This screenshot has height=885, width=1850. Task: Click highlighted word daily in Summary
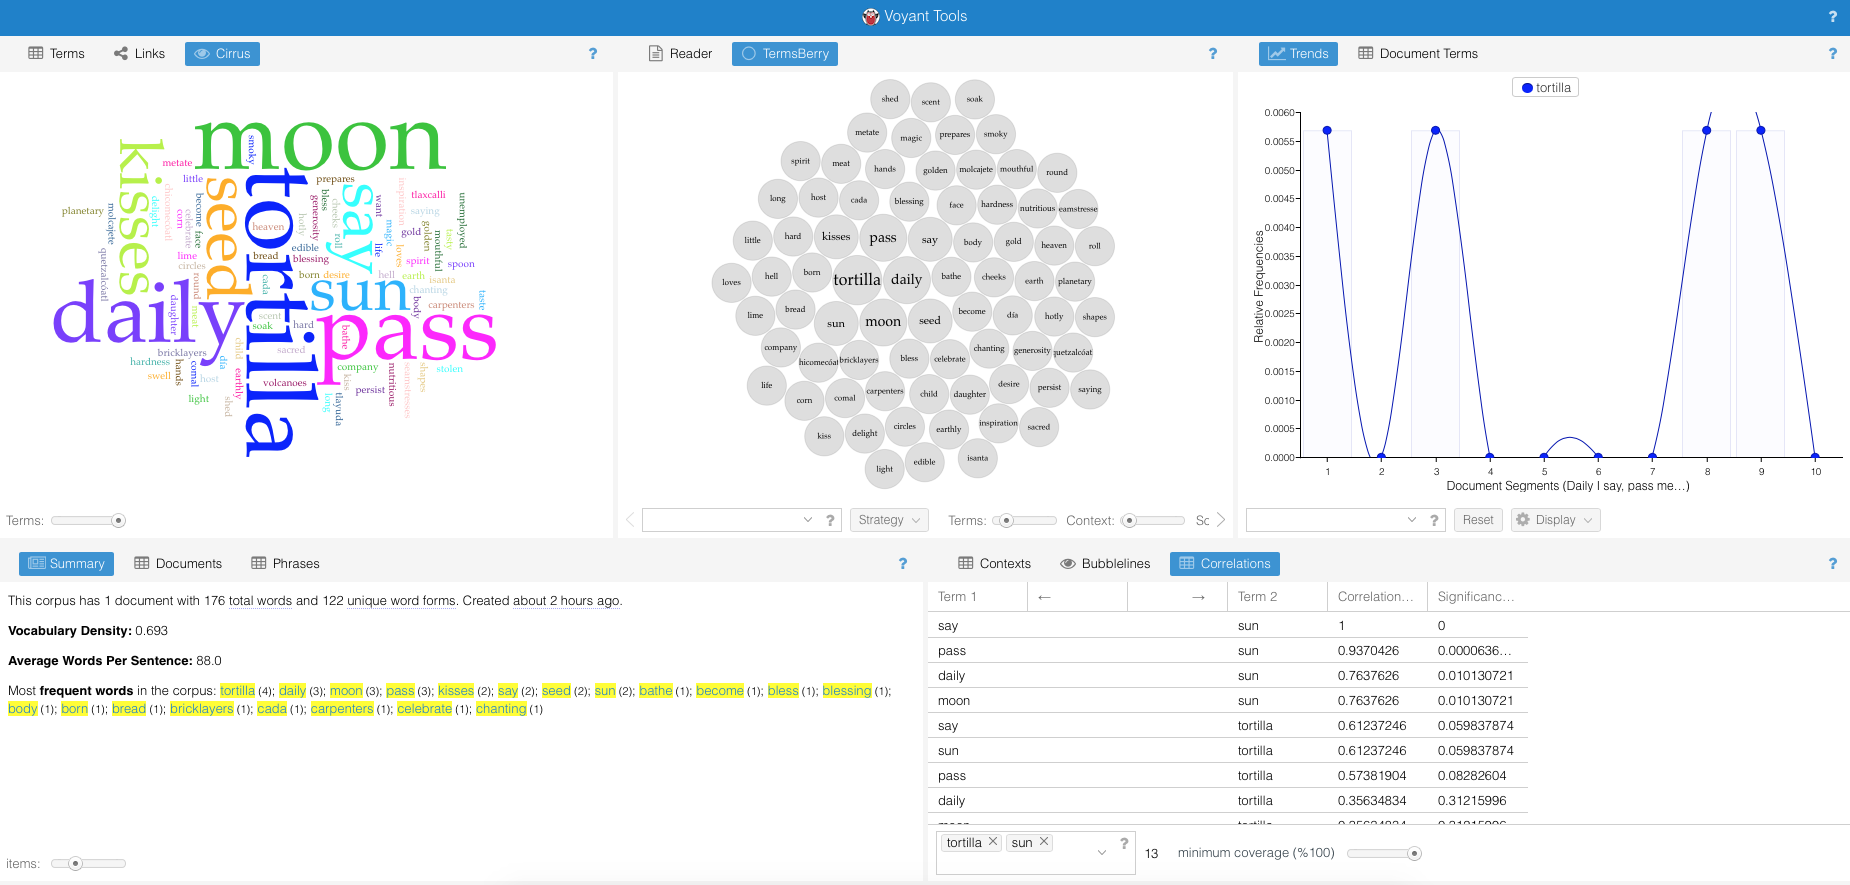293,691
